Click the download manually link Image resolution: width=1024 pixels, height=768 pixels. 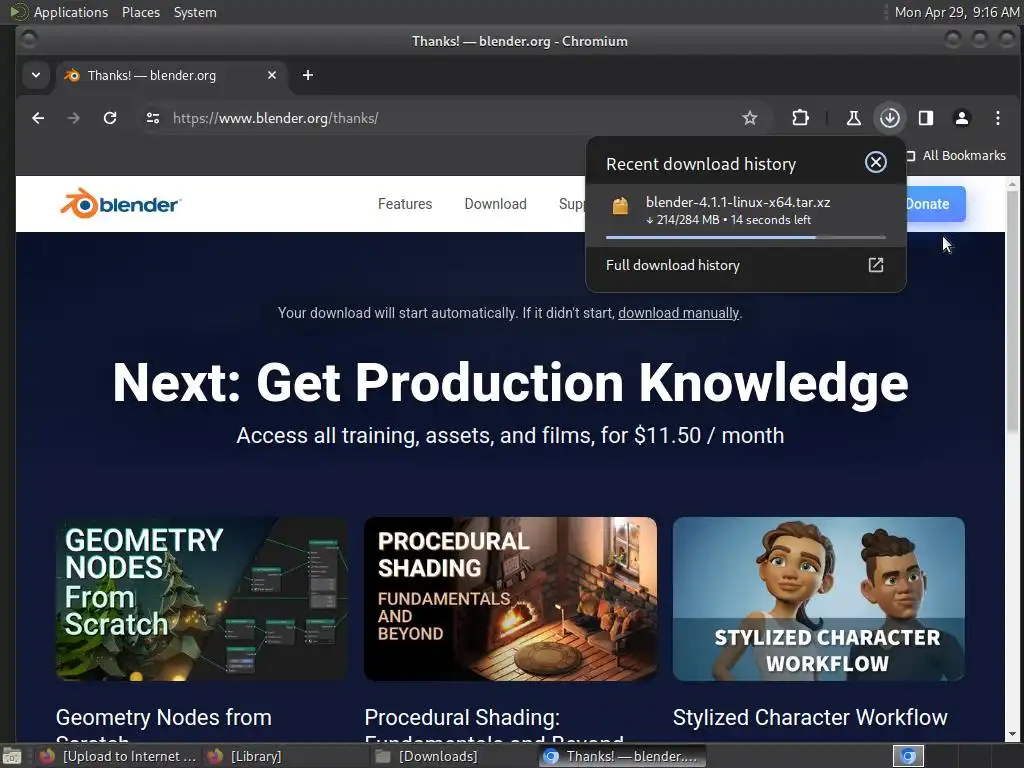(678, 313)
